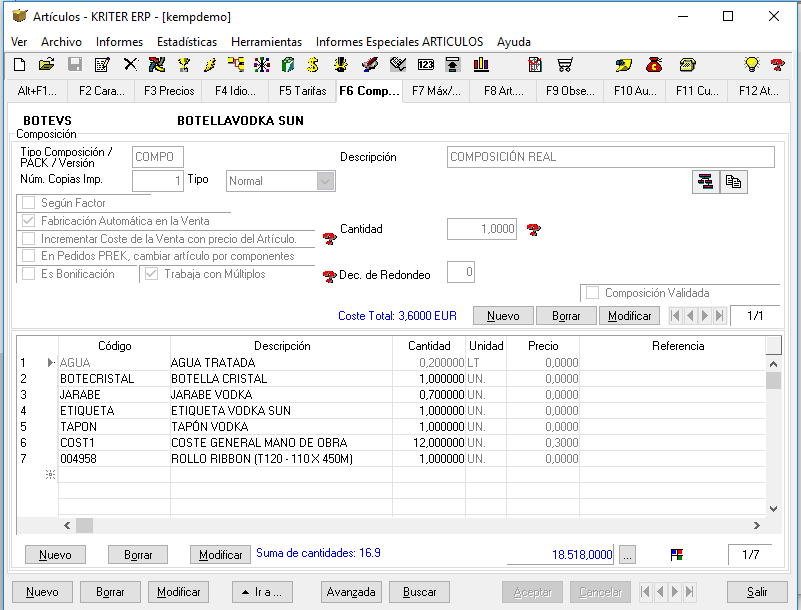
Task: Toggle the Trabaja con Múltiplos checkbox
Action: [151, 274]
